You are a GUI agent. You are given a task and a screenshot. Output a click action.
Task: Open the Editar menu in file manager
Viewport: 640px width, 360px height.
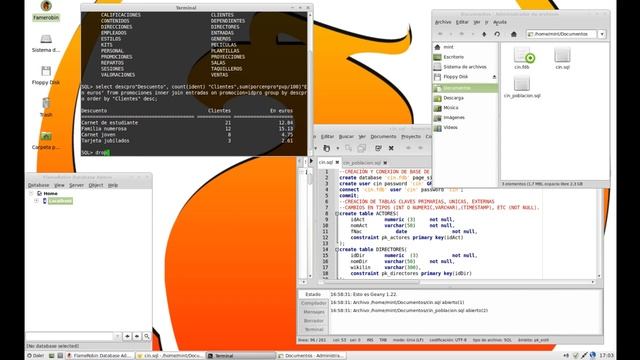tap(462, 22)
